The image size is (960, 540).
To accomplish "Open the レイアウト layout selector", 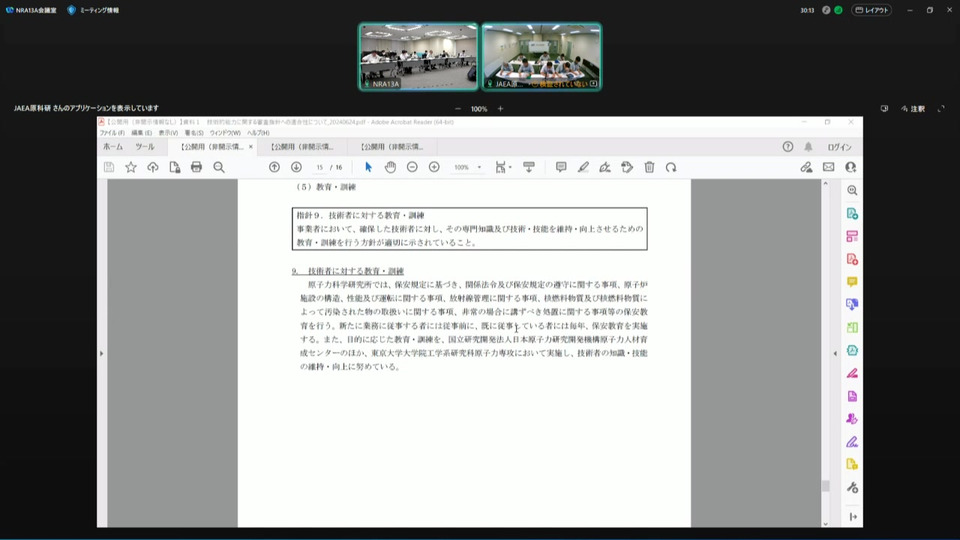I will (x=872, y=10).
